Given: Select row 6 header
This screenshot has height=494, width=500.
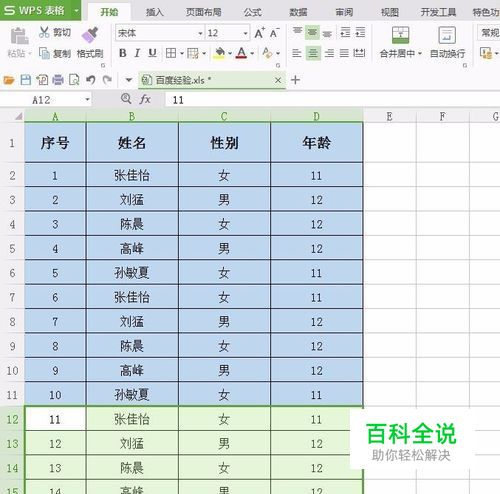Looking at the screenshot, I should (x=12, y=273).
